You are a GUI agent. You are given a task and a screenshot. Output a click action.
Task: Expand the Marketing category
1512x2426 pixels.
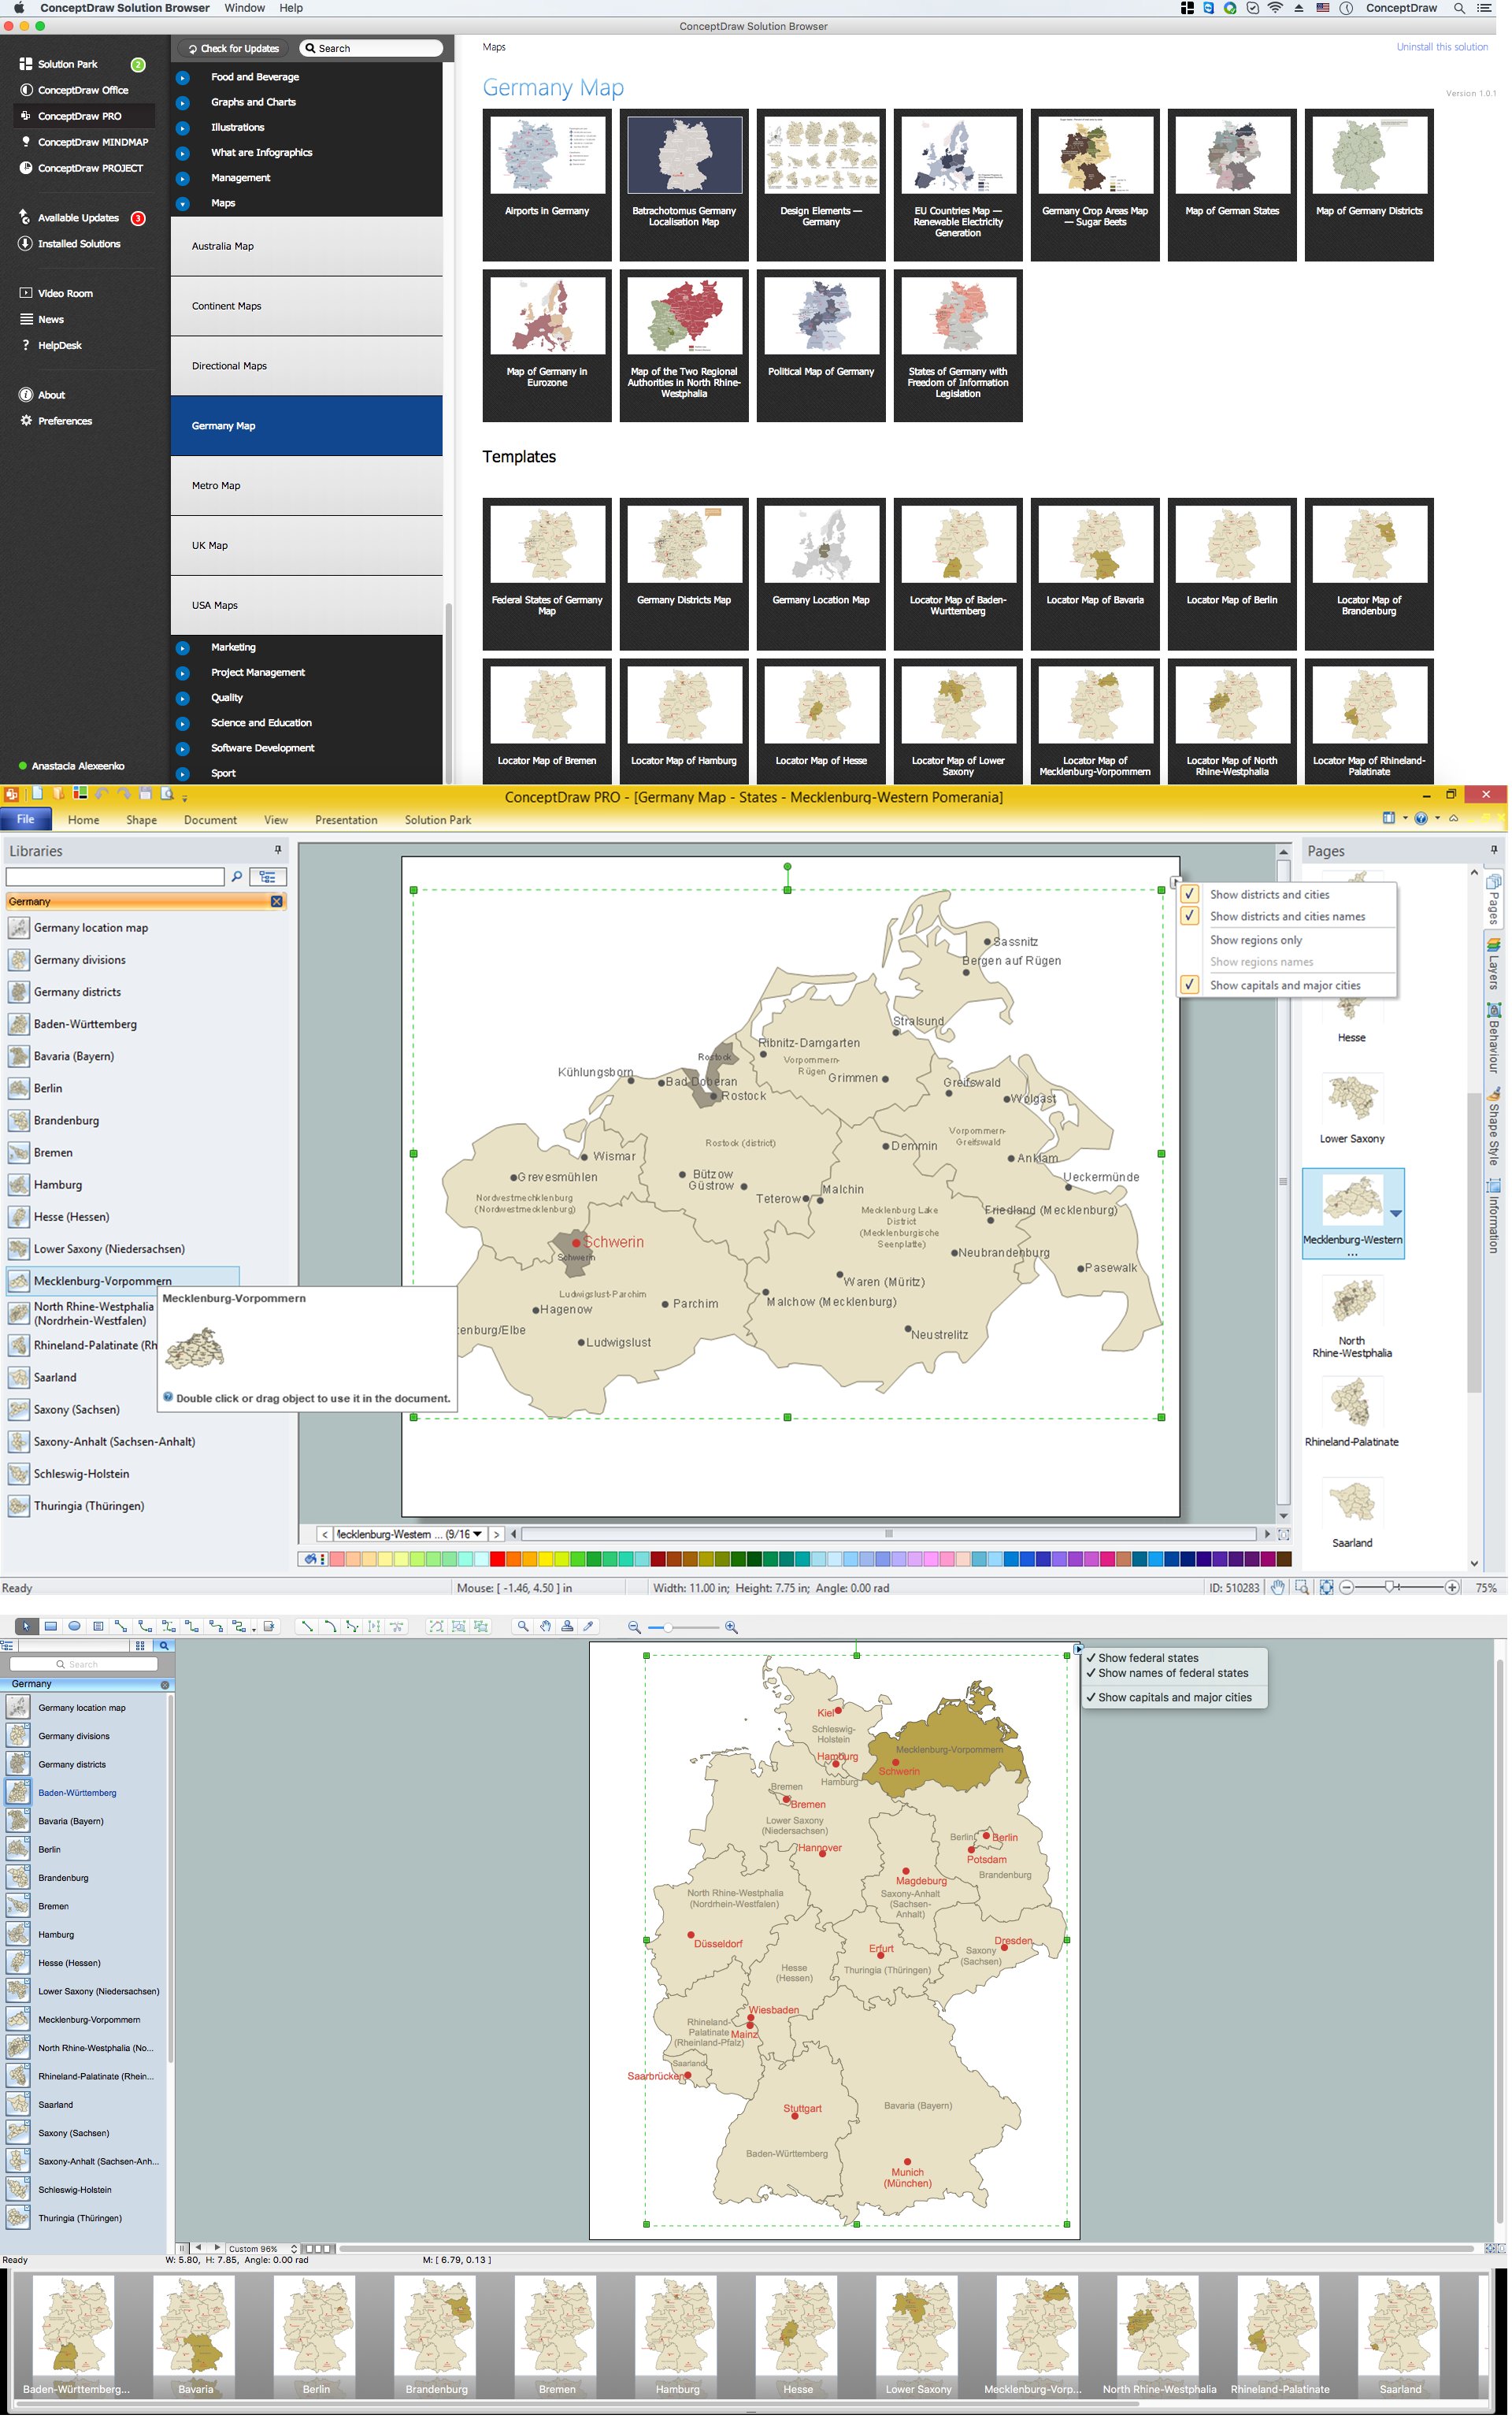tap(182, 648)
